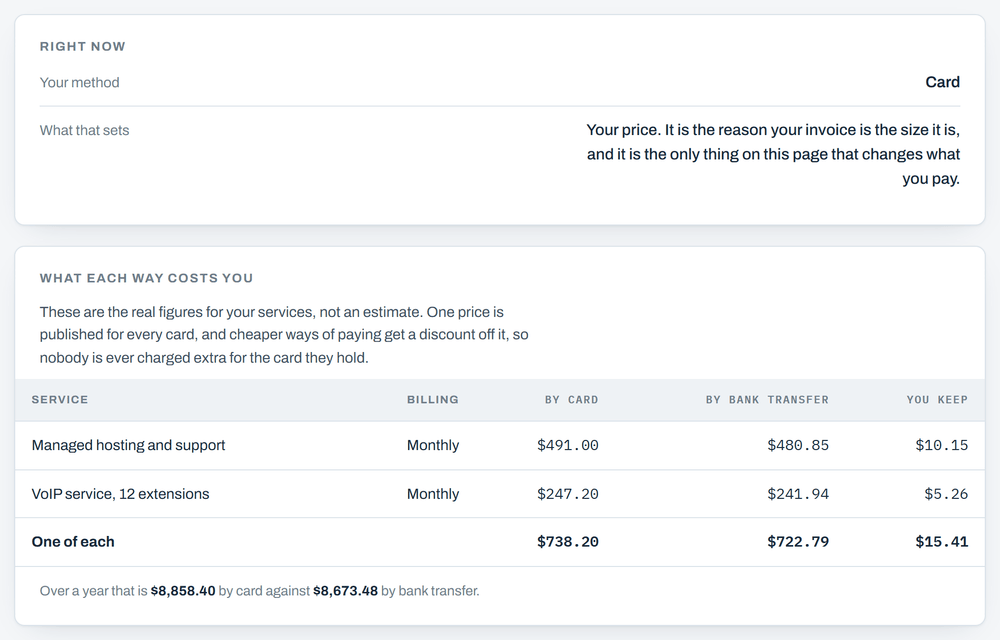
Task: Click the 'Card' payment method value
Action: (x=942, y=82)
